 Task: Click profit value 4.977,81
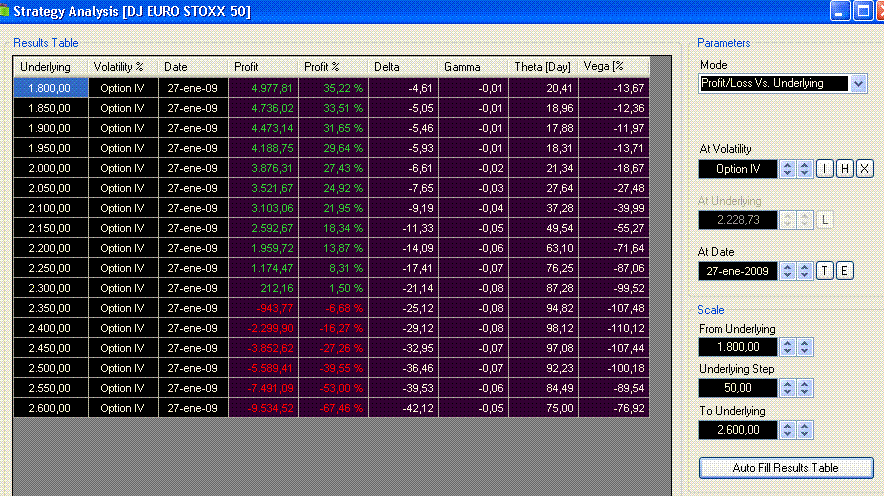pyautogui.click(x=263, y=88)
